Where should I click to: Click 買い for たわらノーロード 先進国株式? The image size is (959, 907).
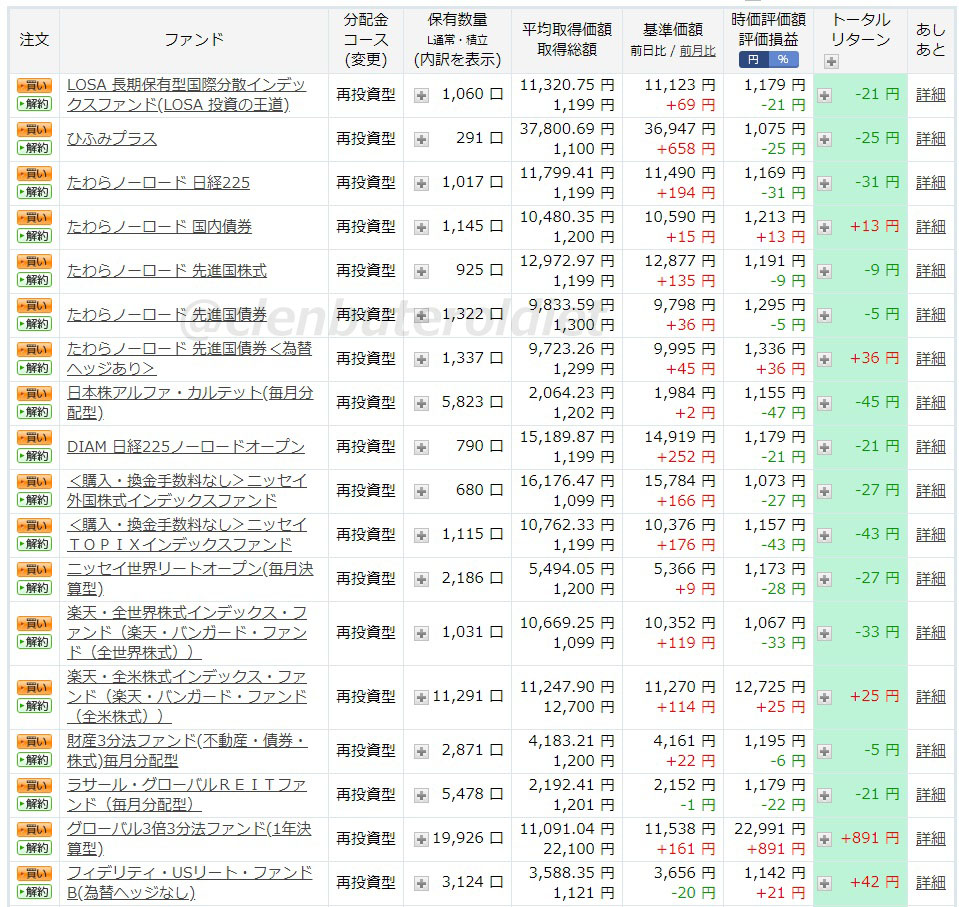34,262
